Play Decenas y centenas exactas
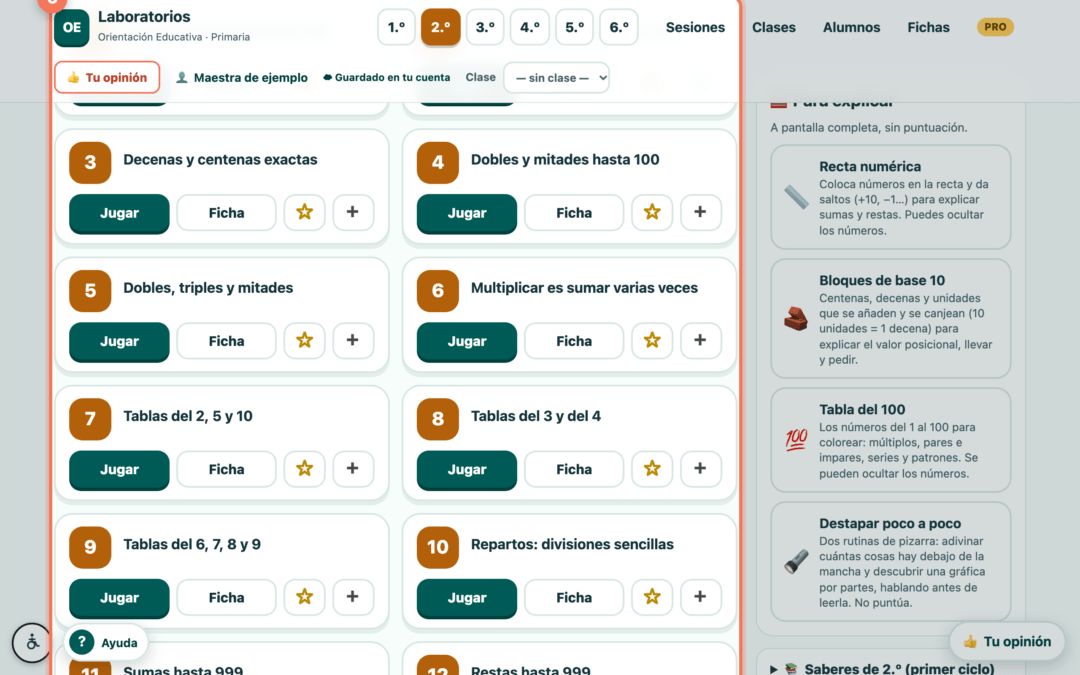This screenshot has width=1080, height=675. click(x=119, y=213)
